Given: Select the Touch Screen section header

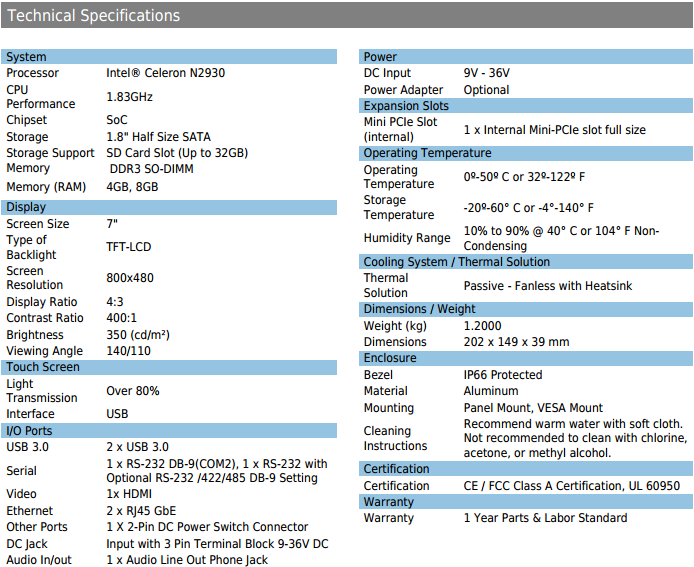Looking at the screenshot, I should pyautogui.click(x=169, y=367).
